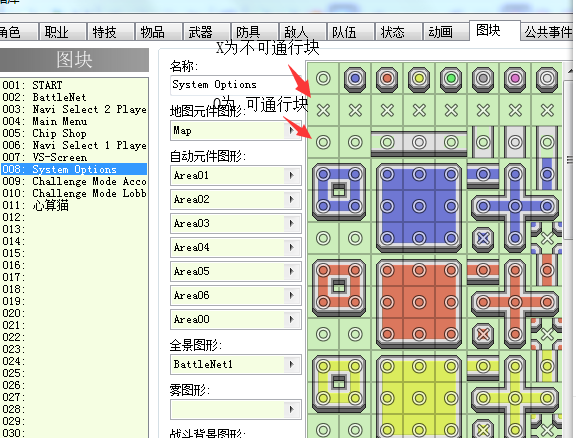Select the gray button tile in the tileset
Screen dimensions: 576x438
[x=483, y=78]
